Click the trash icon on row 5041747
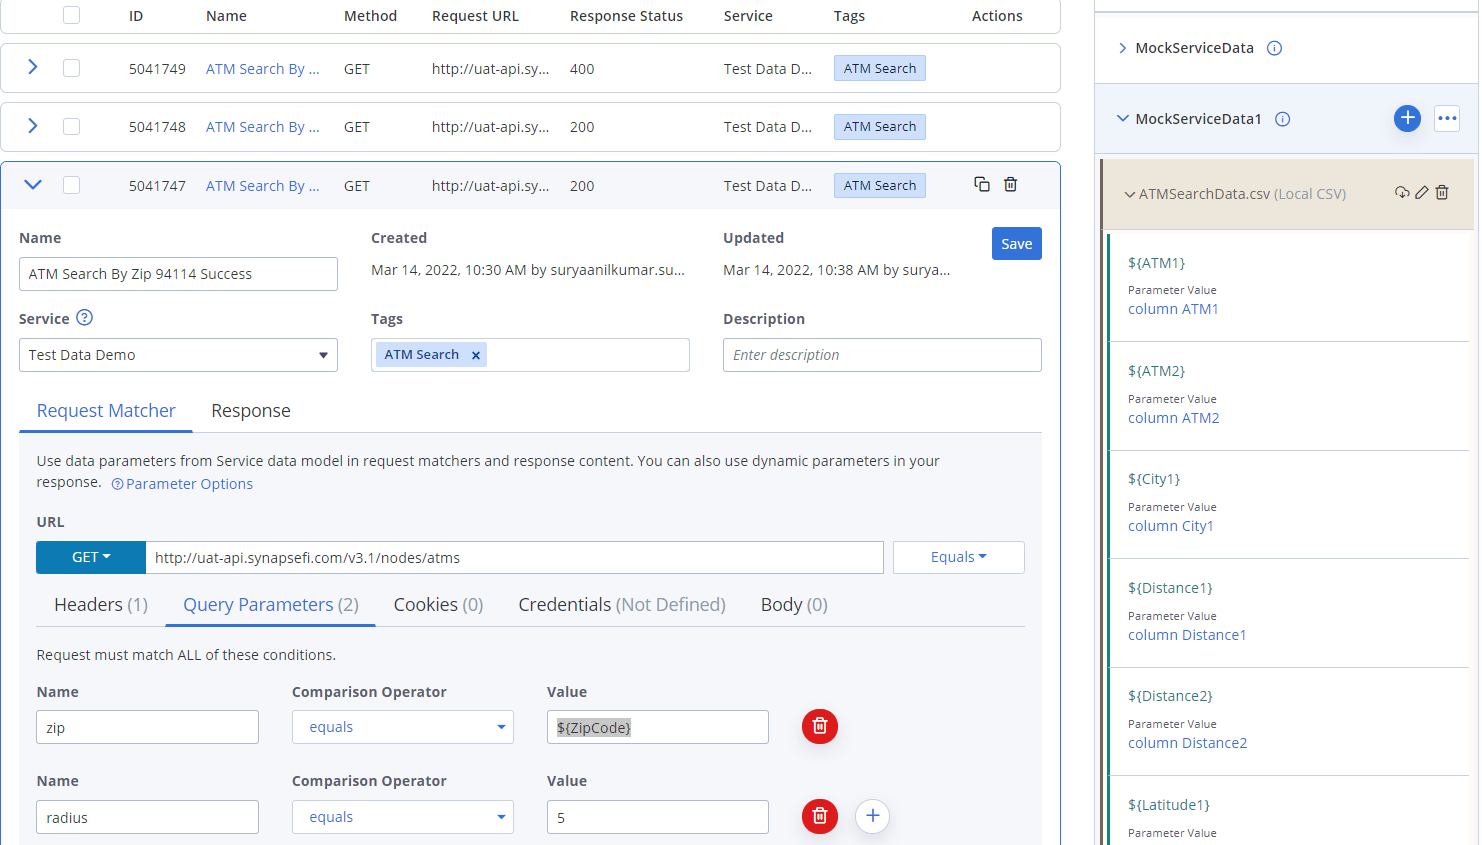 point(1010,184)
